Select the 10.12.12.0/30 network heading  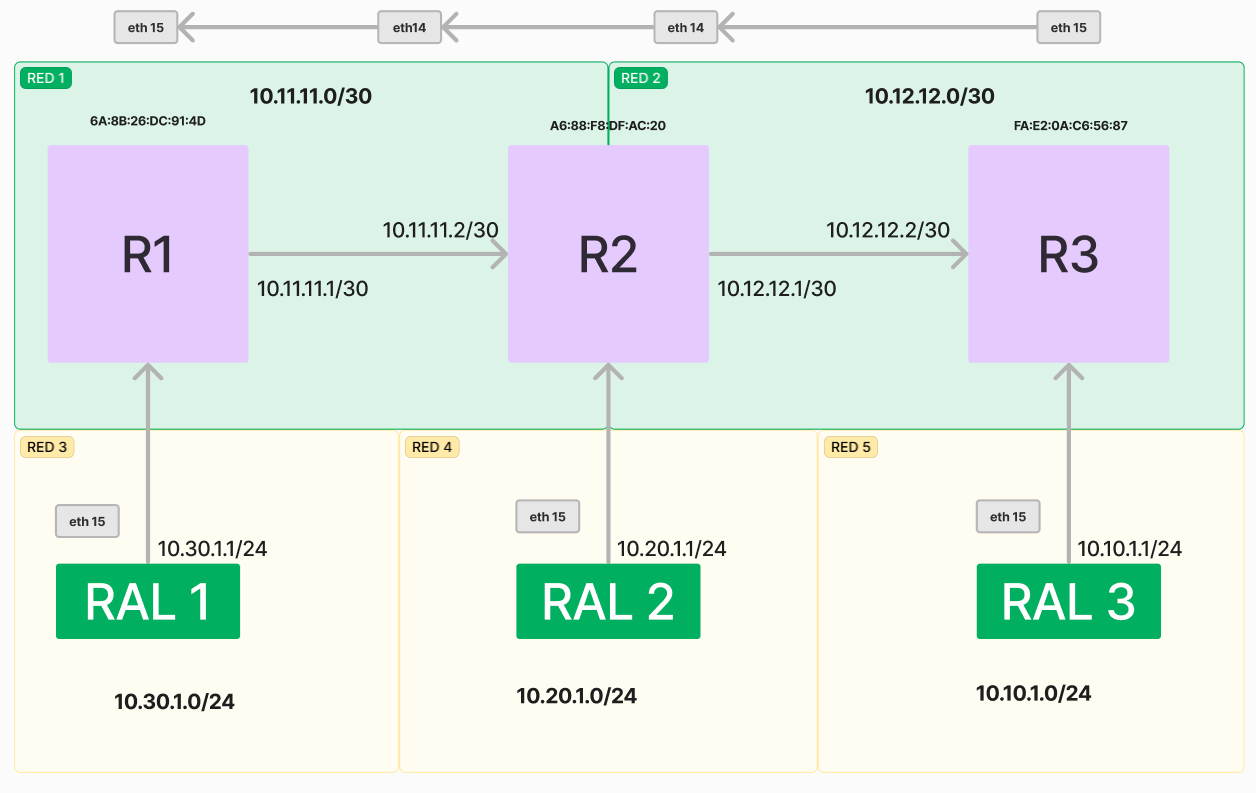point(929,96)
